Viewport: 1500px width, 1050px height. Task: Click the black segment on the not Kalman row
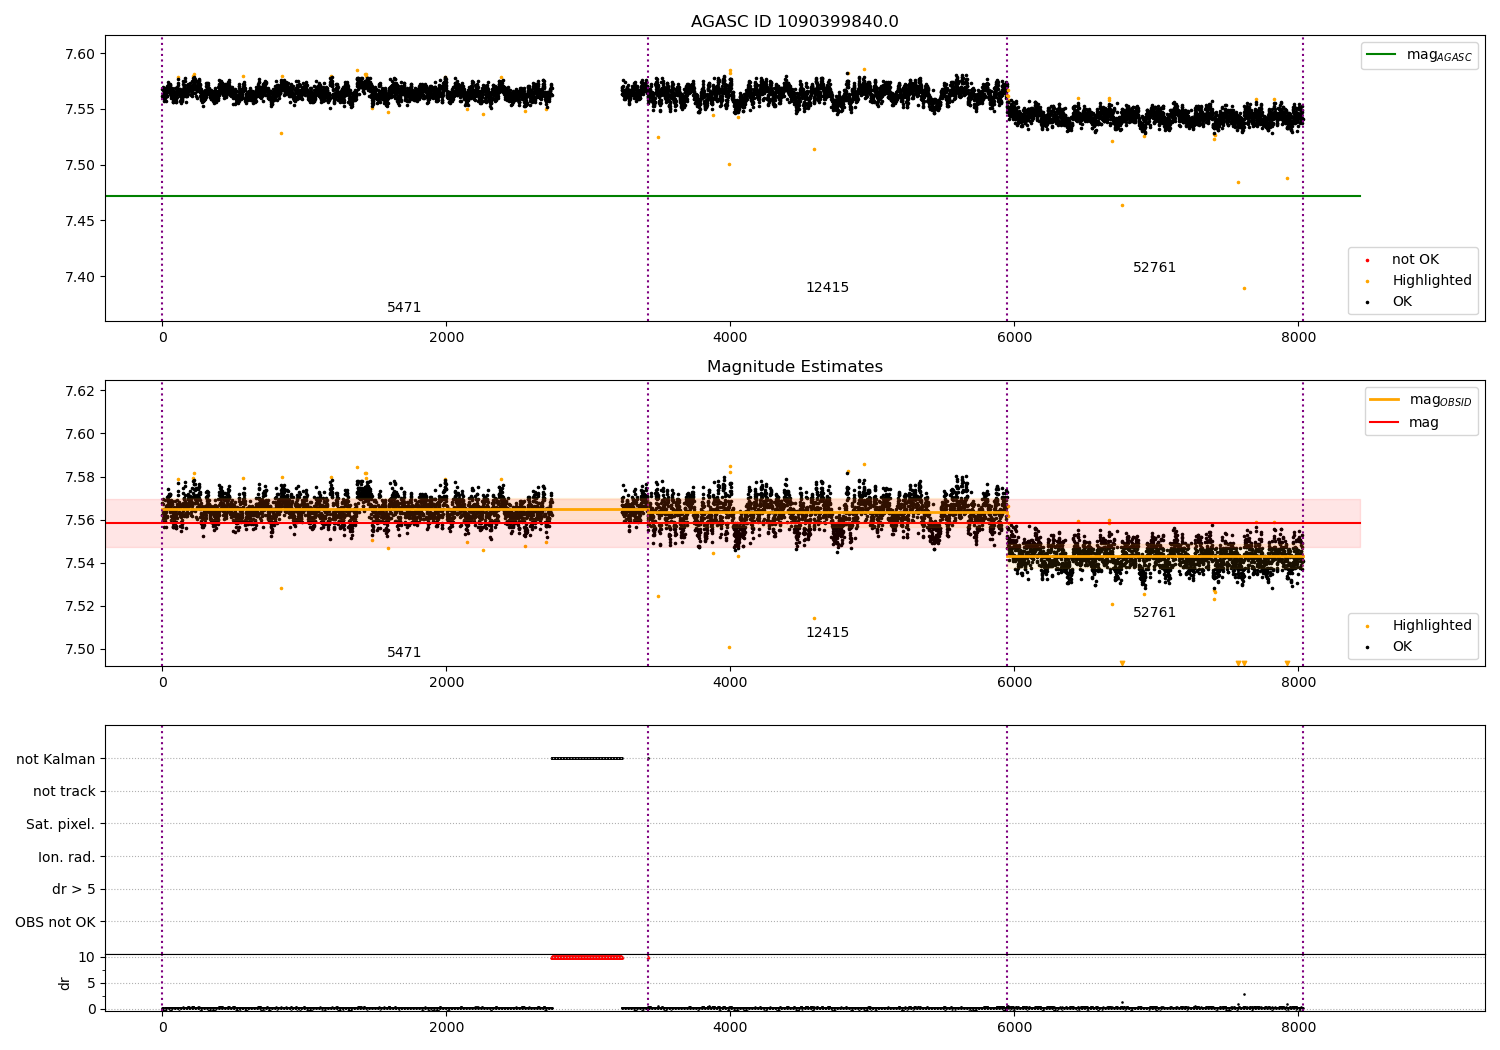point(587,758)
